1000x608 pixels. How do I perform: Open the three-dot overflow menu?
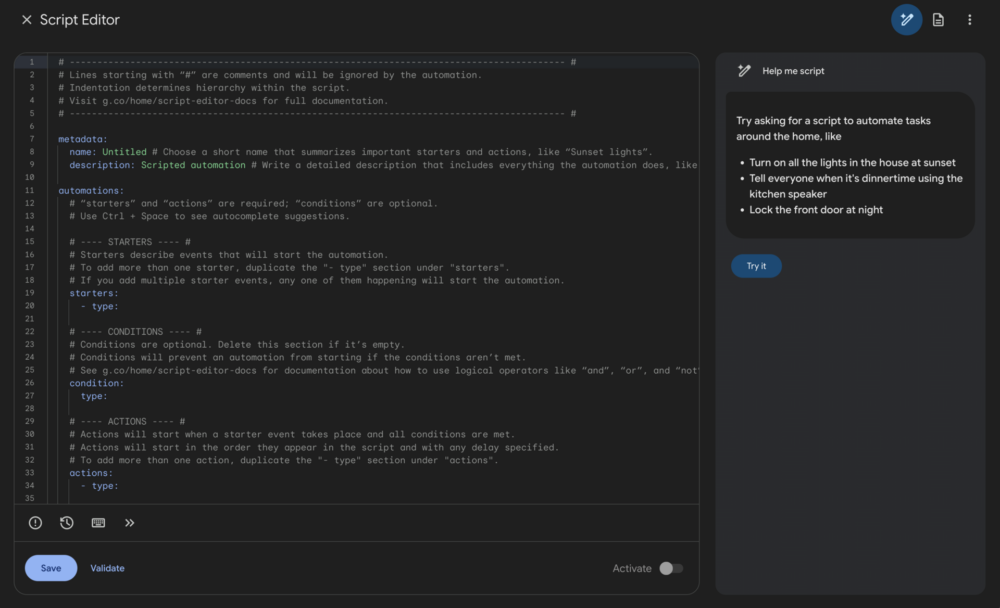coord(968,19)
